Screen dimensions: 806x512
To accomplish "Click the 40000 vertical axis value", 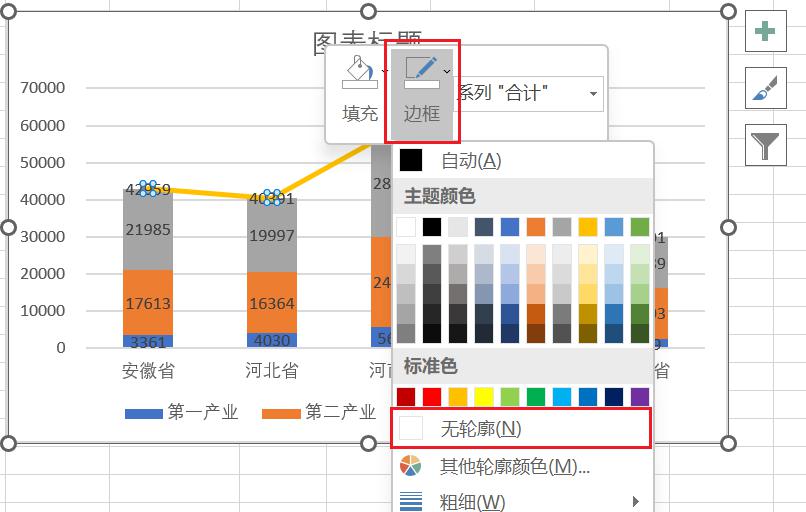I will 43,199.
